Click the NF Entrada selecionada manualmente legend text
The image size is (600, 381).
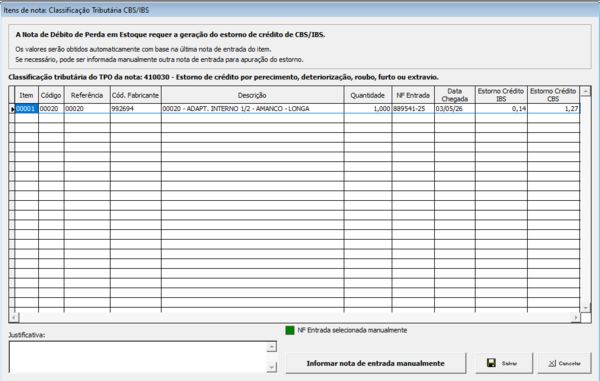coord(352,330)
